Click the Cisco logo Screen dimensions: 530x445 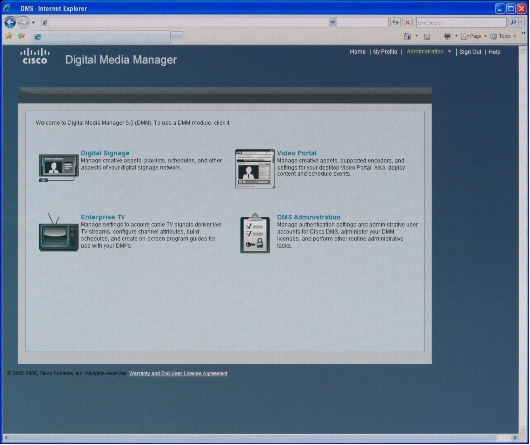(35, 56)
